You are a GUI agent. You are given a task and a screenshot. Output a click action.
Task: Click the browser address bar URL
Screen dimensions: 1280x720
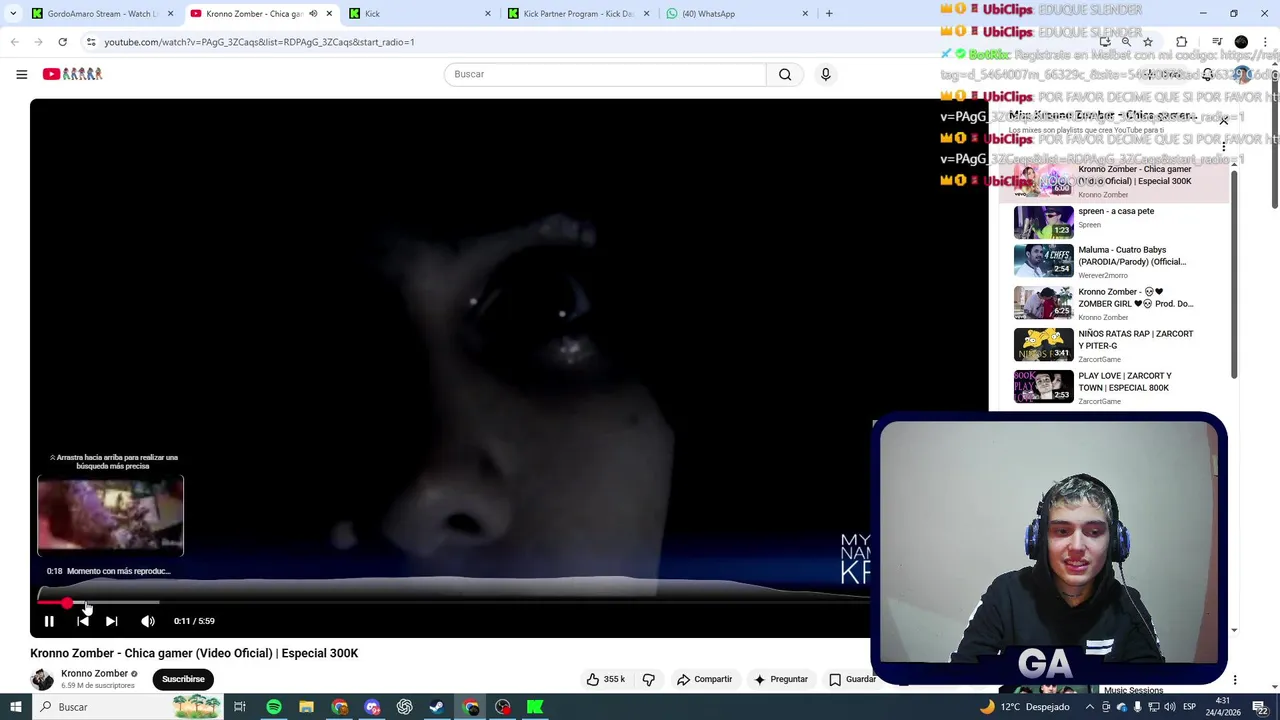[259, 42]
